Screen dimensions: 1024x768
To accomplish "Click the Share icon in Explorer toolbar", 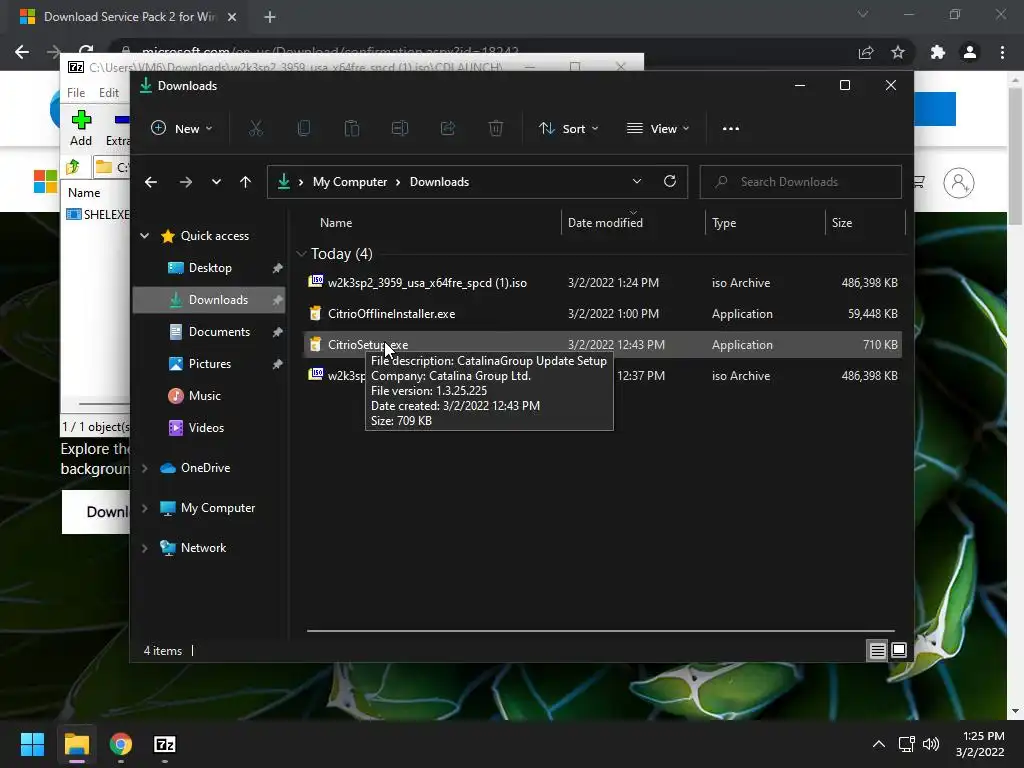I will (x=448, y=129).
